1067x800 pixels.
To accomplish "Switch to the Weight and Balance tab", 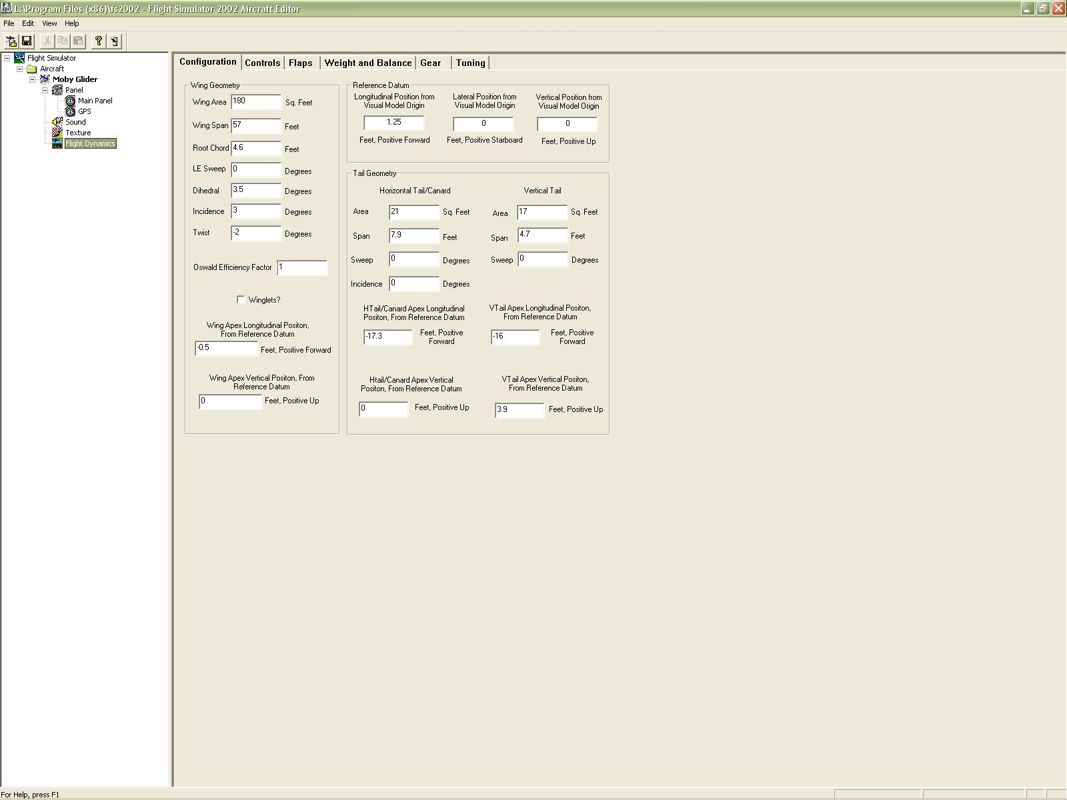I will pos(367,63).
